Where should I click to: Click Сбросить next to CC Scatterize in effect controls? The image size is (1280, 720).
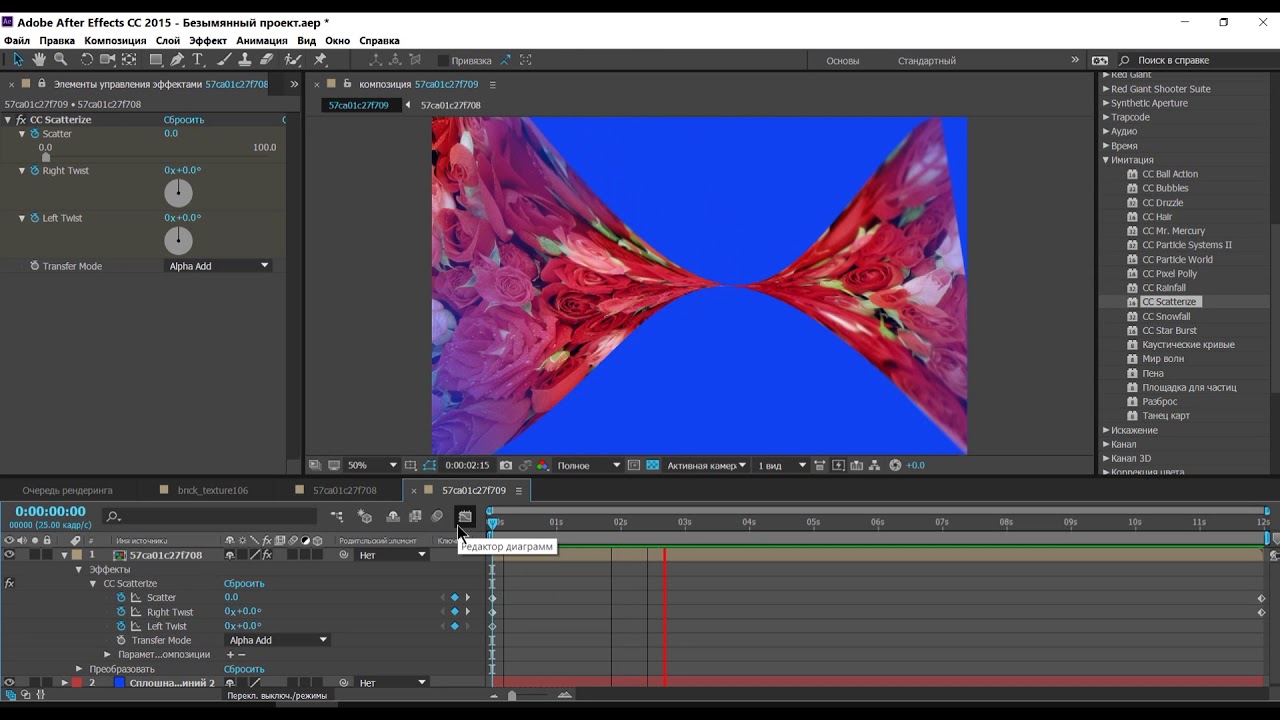(183, 120)
